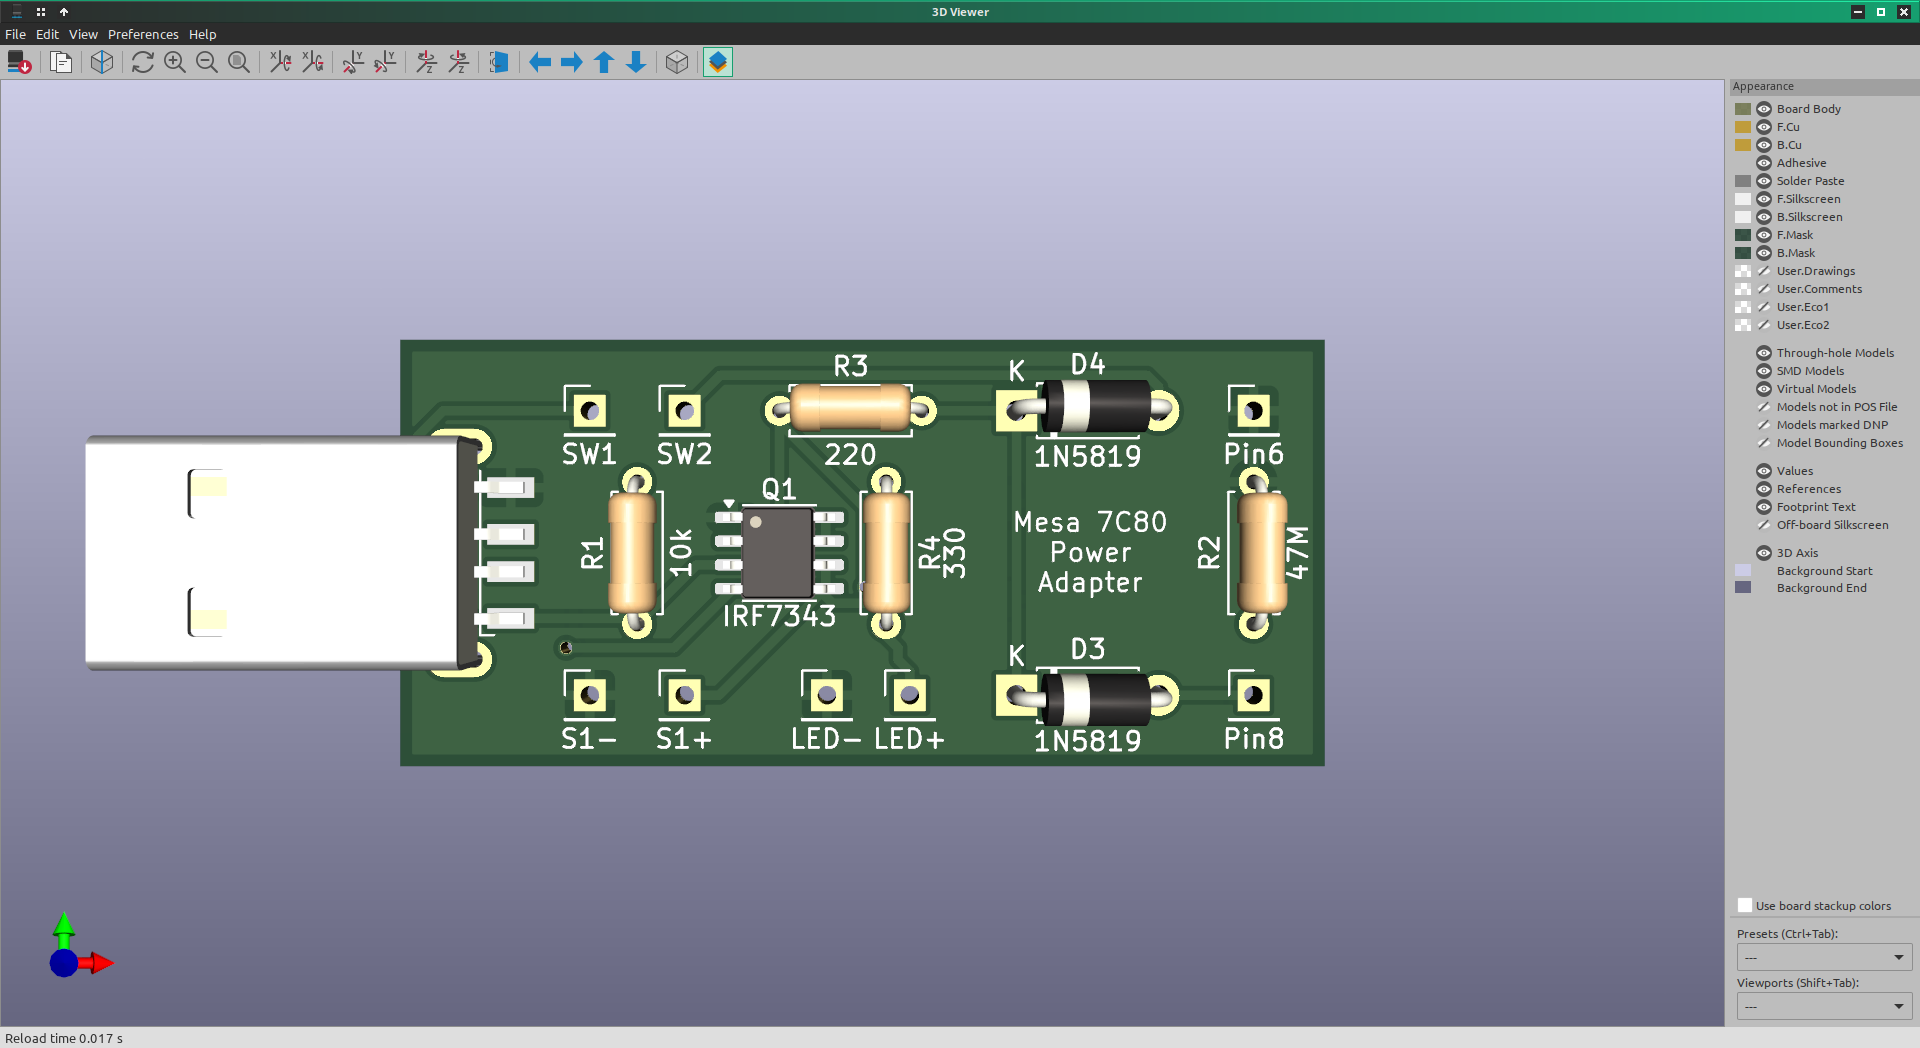The width and height of the screenshot is (1920, 1048).
Task: Hide Through-hole Models eye toggle
Action: [x=1764, y=353]
